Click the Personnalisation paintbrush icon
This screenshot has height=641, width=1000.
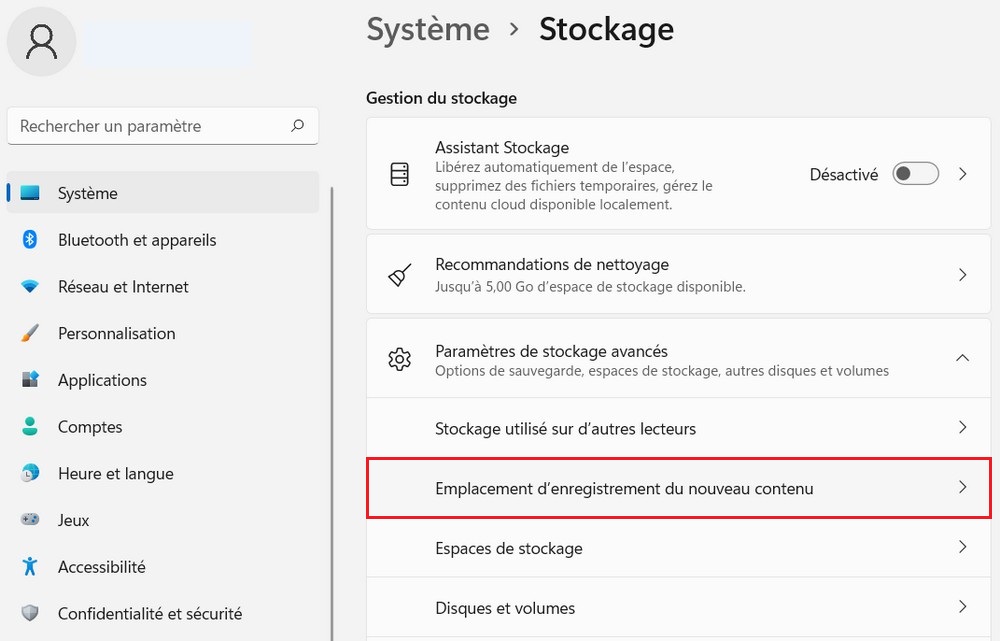30,334
